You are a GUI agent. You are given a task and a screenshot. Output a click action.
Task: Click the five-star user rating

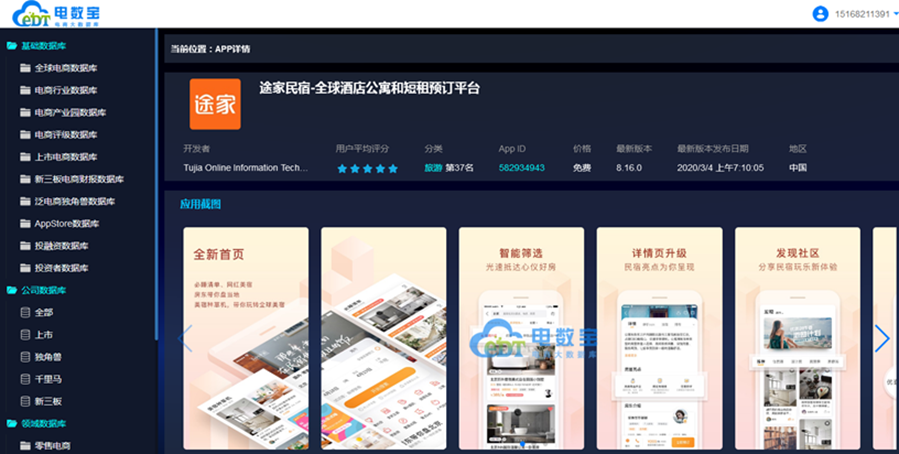click(x=368, y=168)
